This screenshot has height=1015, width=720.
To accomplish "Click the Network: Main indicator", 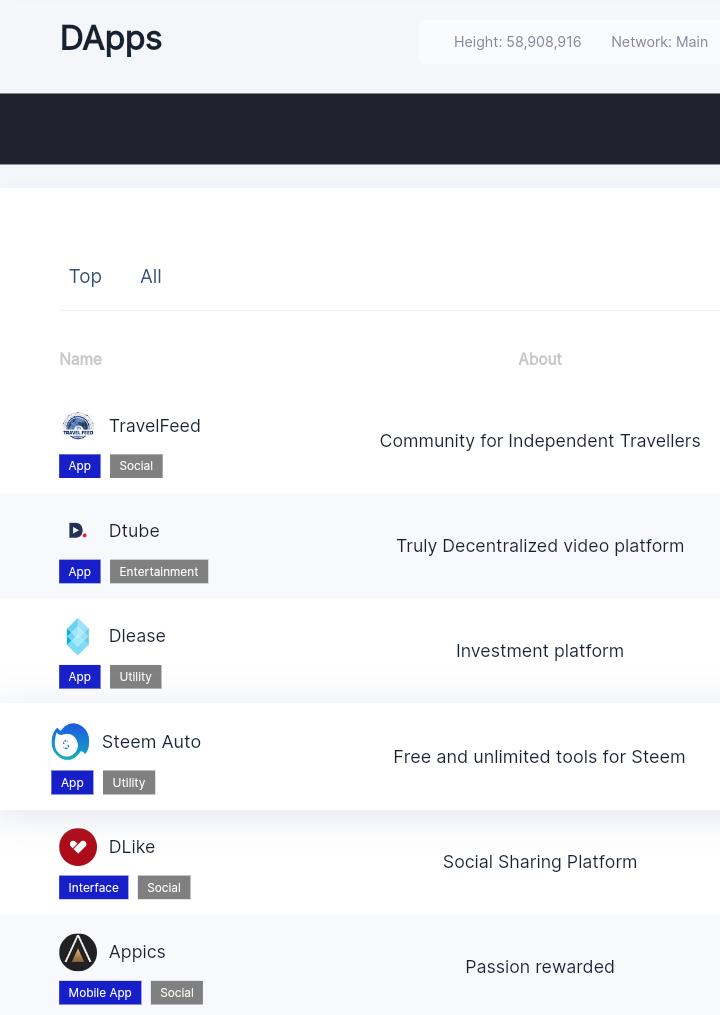I will (659, 42).
